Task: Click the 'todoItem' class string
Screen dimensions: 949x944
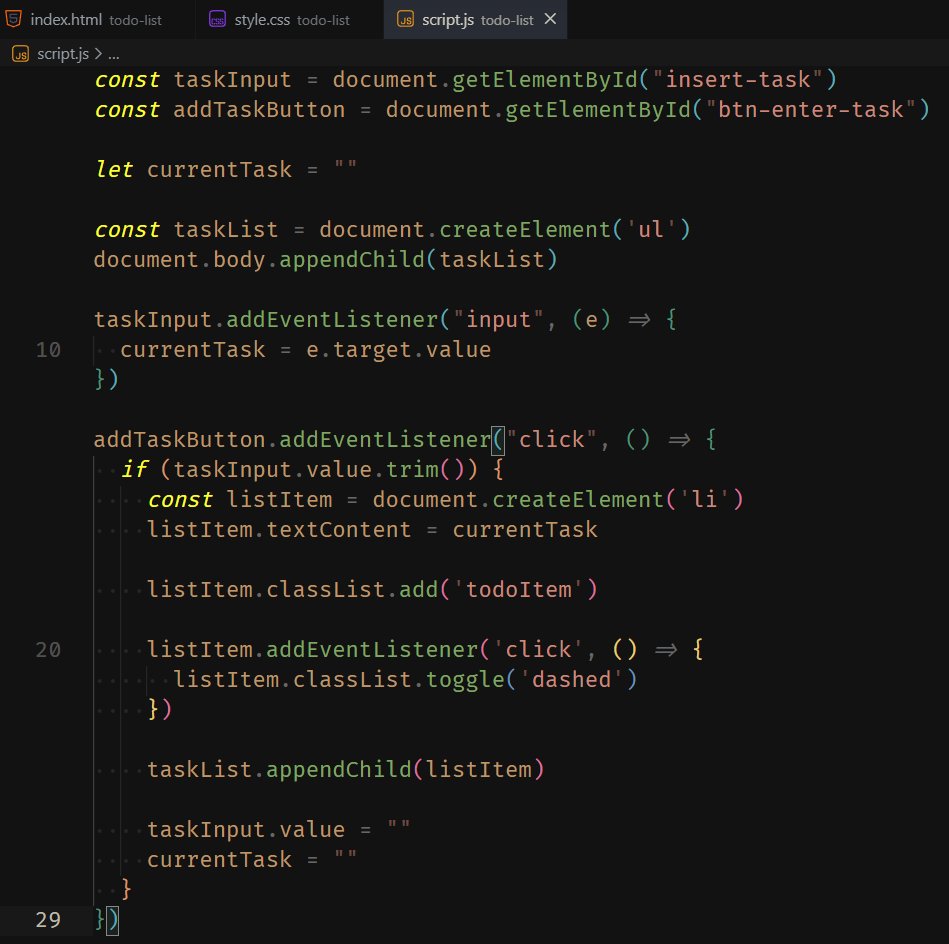Action: pyautogui.click(x=518, y=589)
